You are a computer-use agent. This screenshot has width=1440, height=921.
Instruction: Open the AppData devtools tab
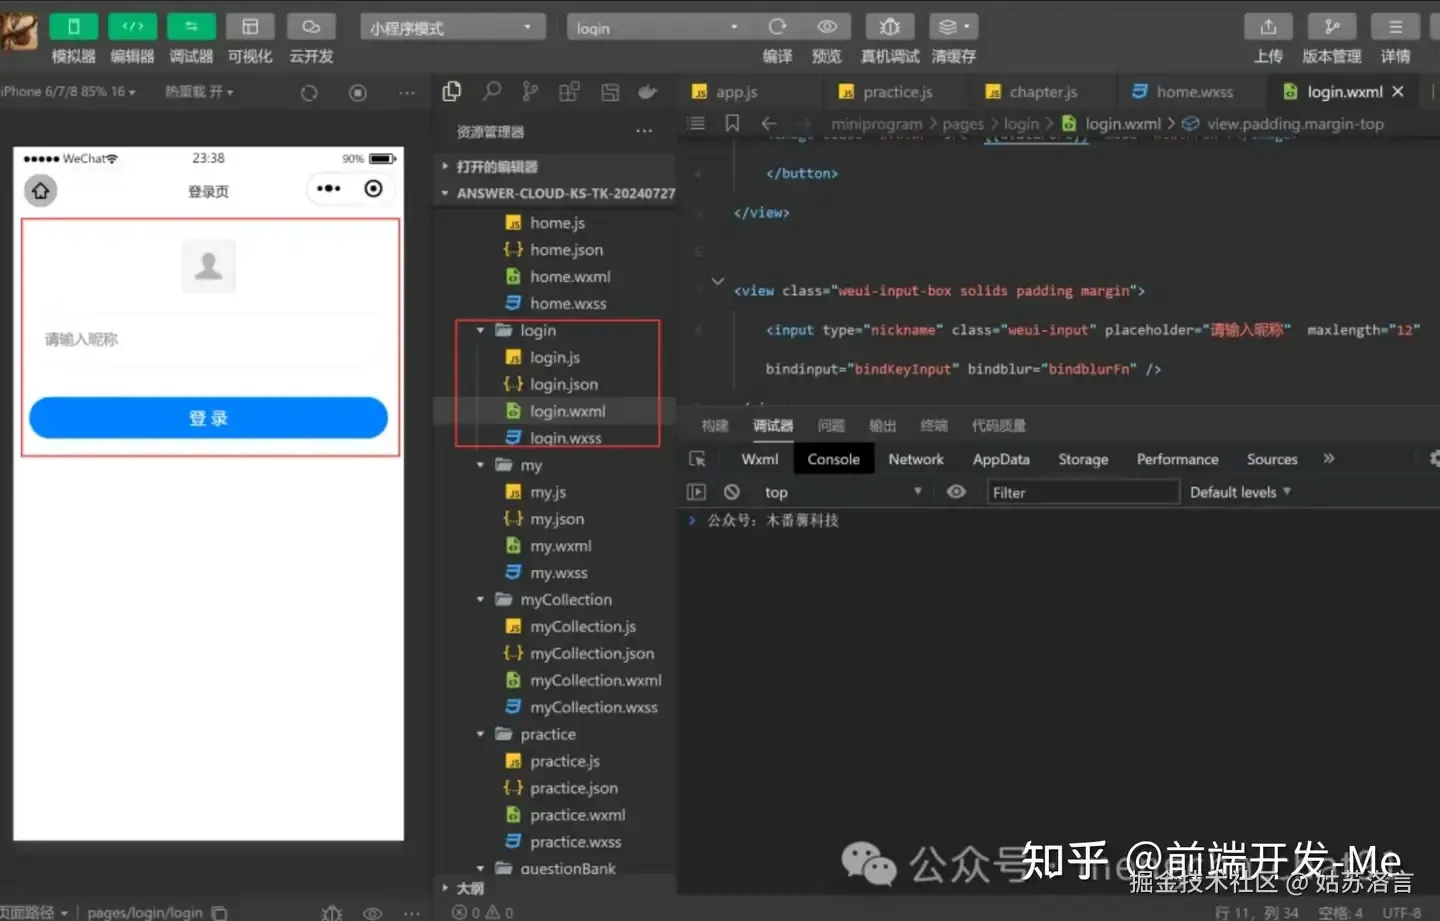click(1001, 459)
